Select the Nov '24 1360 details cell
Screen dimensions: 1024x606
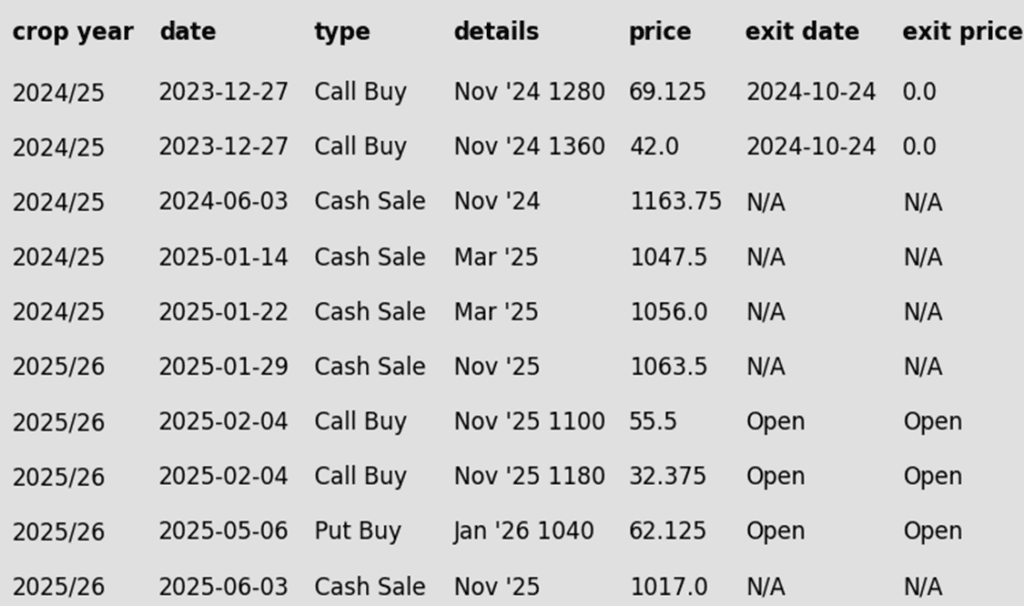(530, 146)
